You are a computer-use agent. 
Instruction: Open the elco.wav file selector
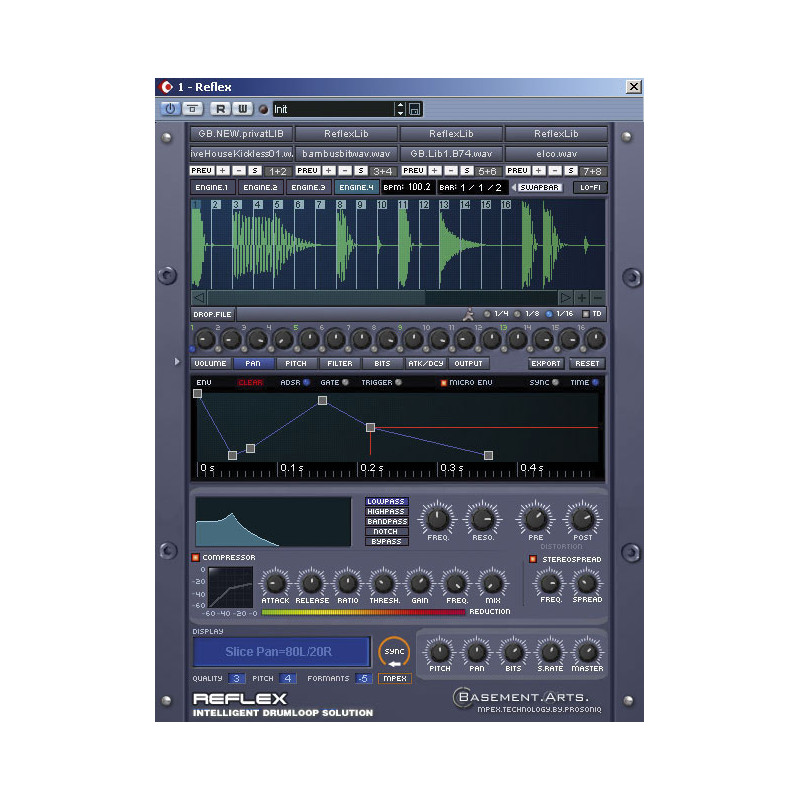[x=556, y=154]
